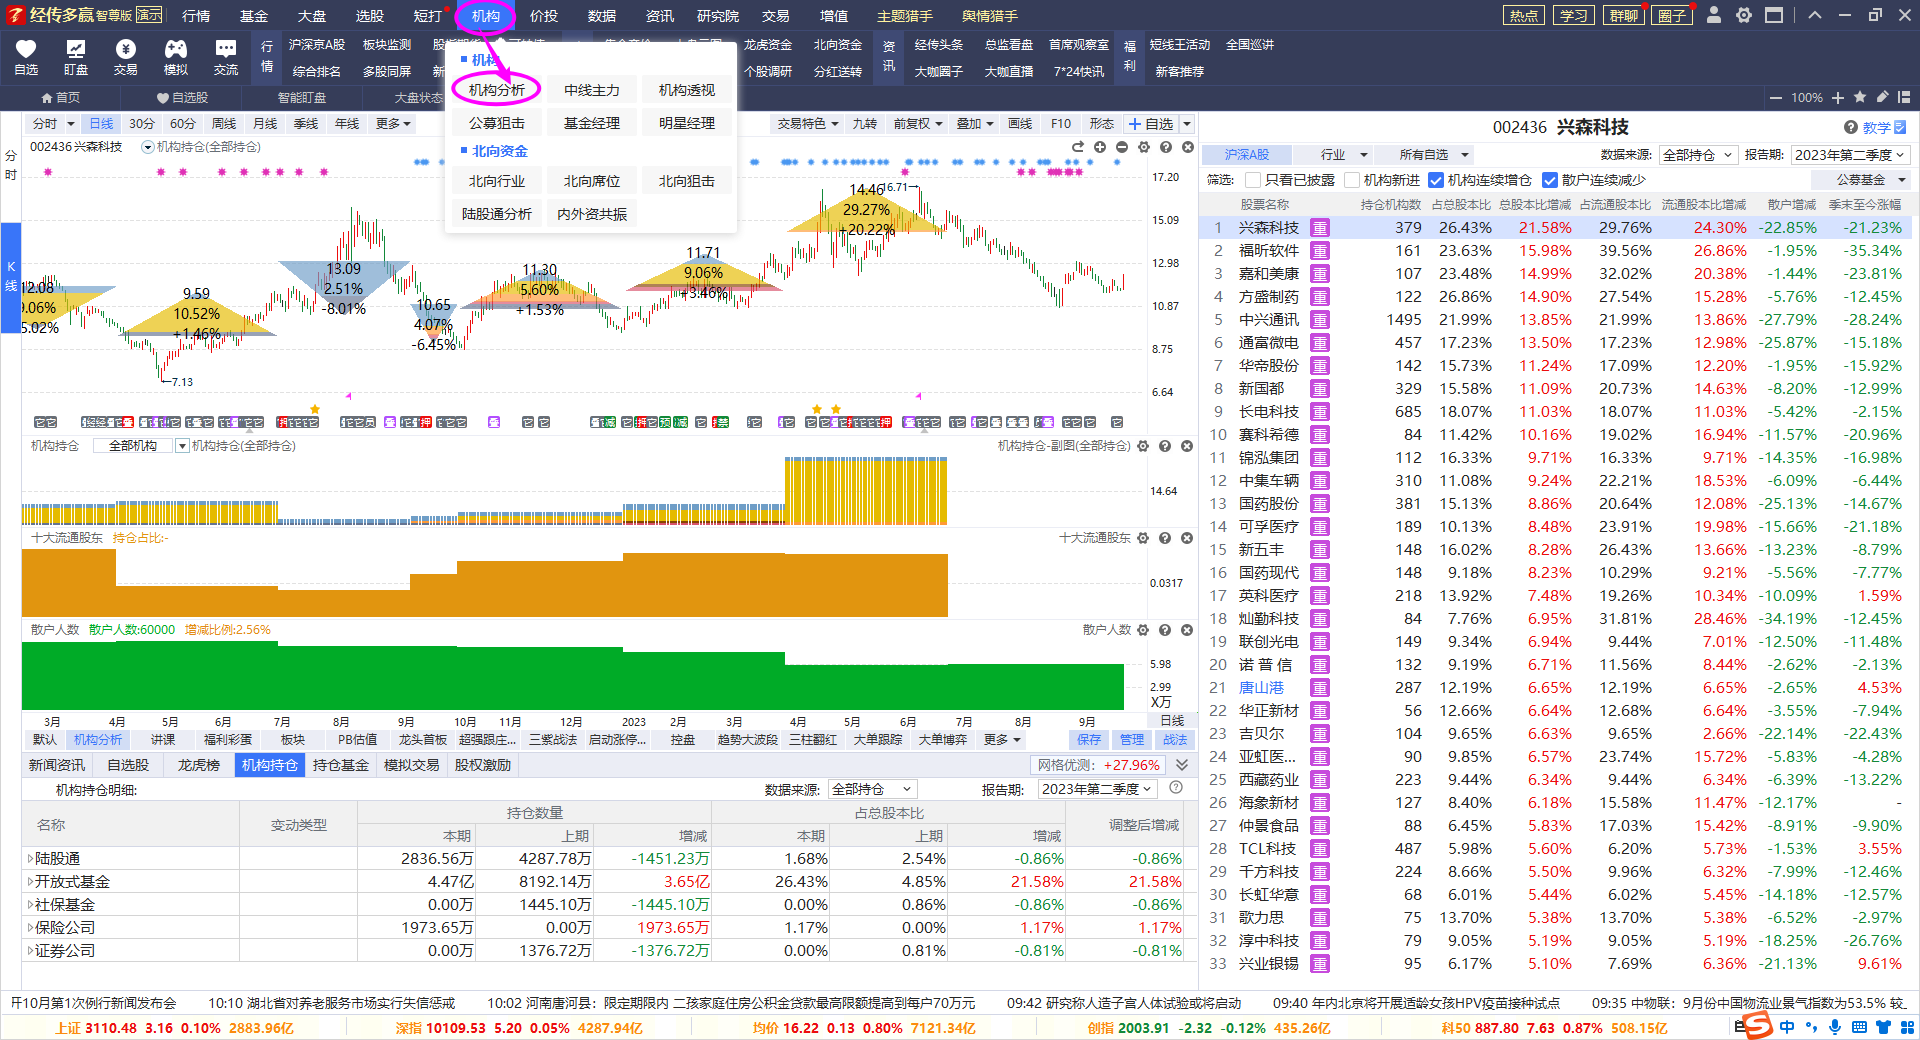Viewport: 1920px width, 1040px height.
Task: Check the 机构新进 filter checkbox
Action: pos(1353,180)
